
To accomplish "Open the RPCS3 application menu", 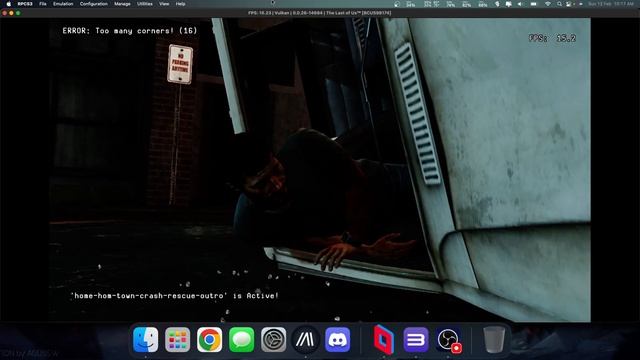I will (x=25, y=4).
